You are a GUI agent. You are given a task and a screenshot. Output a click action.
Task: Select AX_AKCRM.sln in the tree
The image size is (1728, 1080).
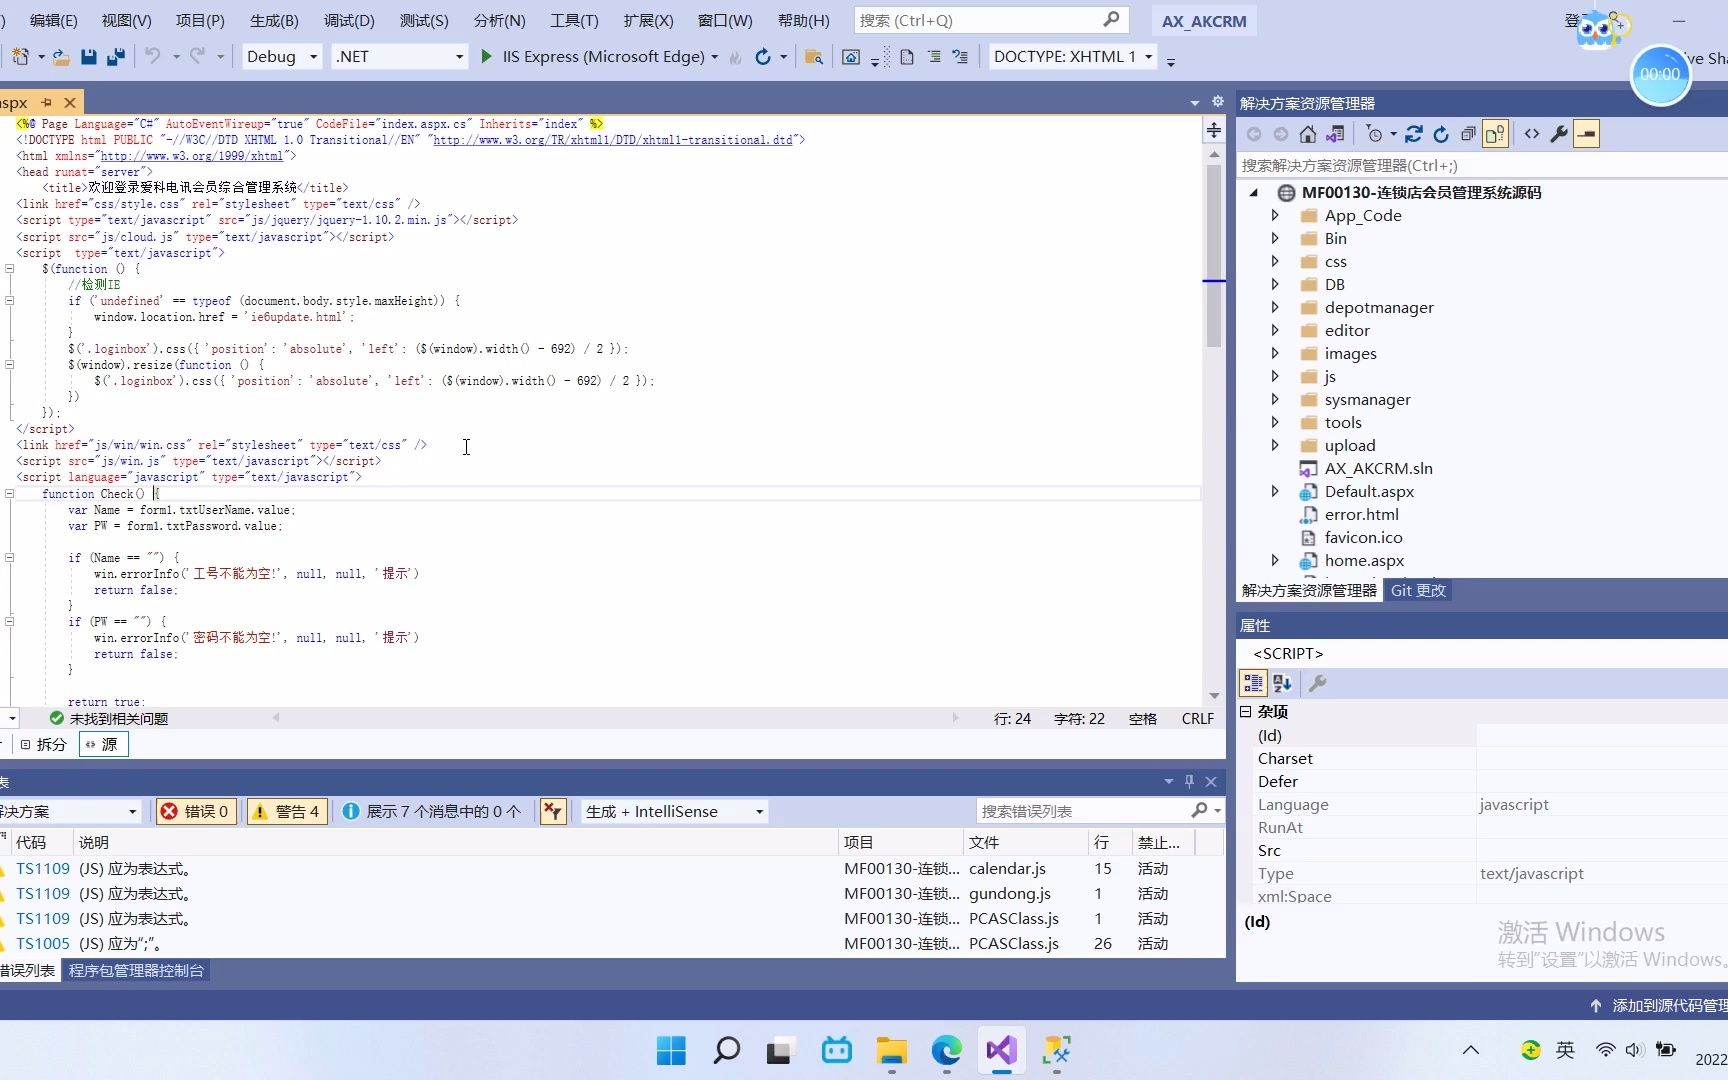[x=1378, y=468]
